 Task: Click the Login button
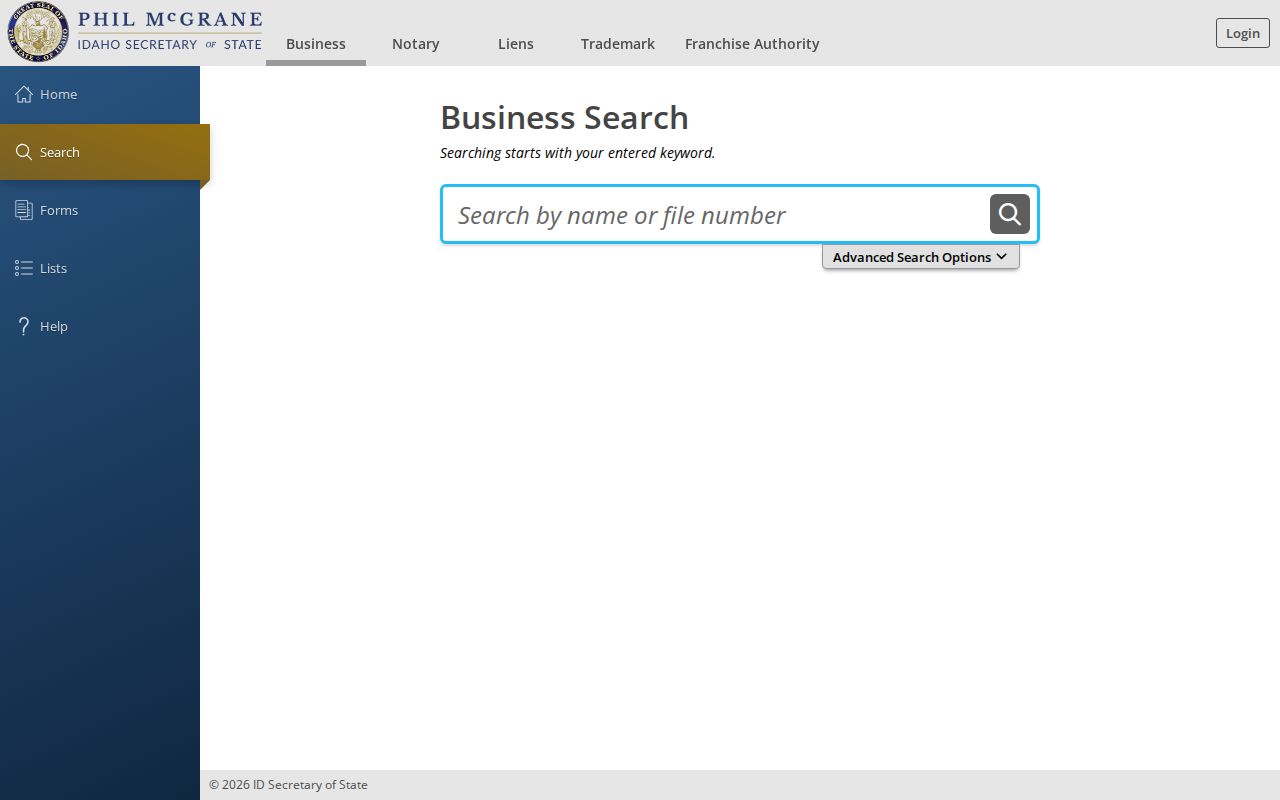(1243, 33)
